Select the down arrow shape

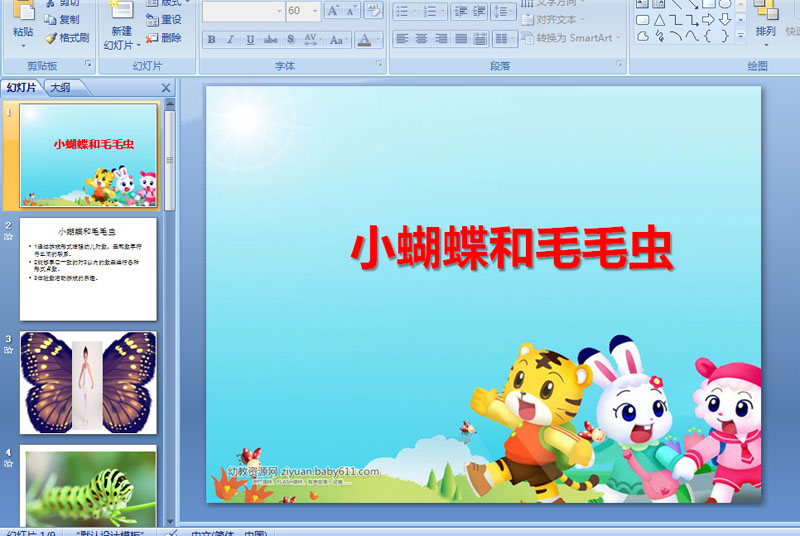pyautogui.click(x=724, y=20)
